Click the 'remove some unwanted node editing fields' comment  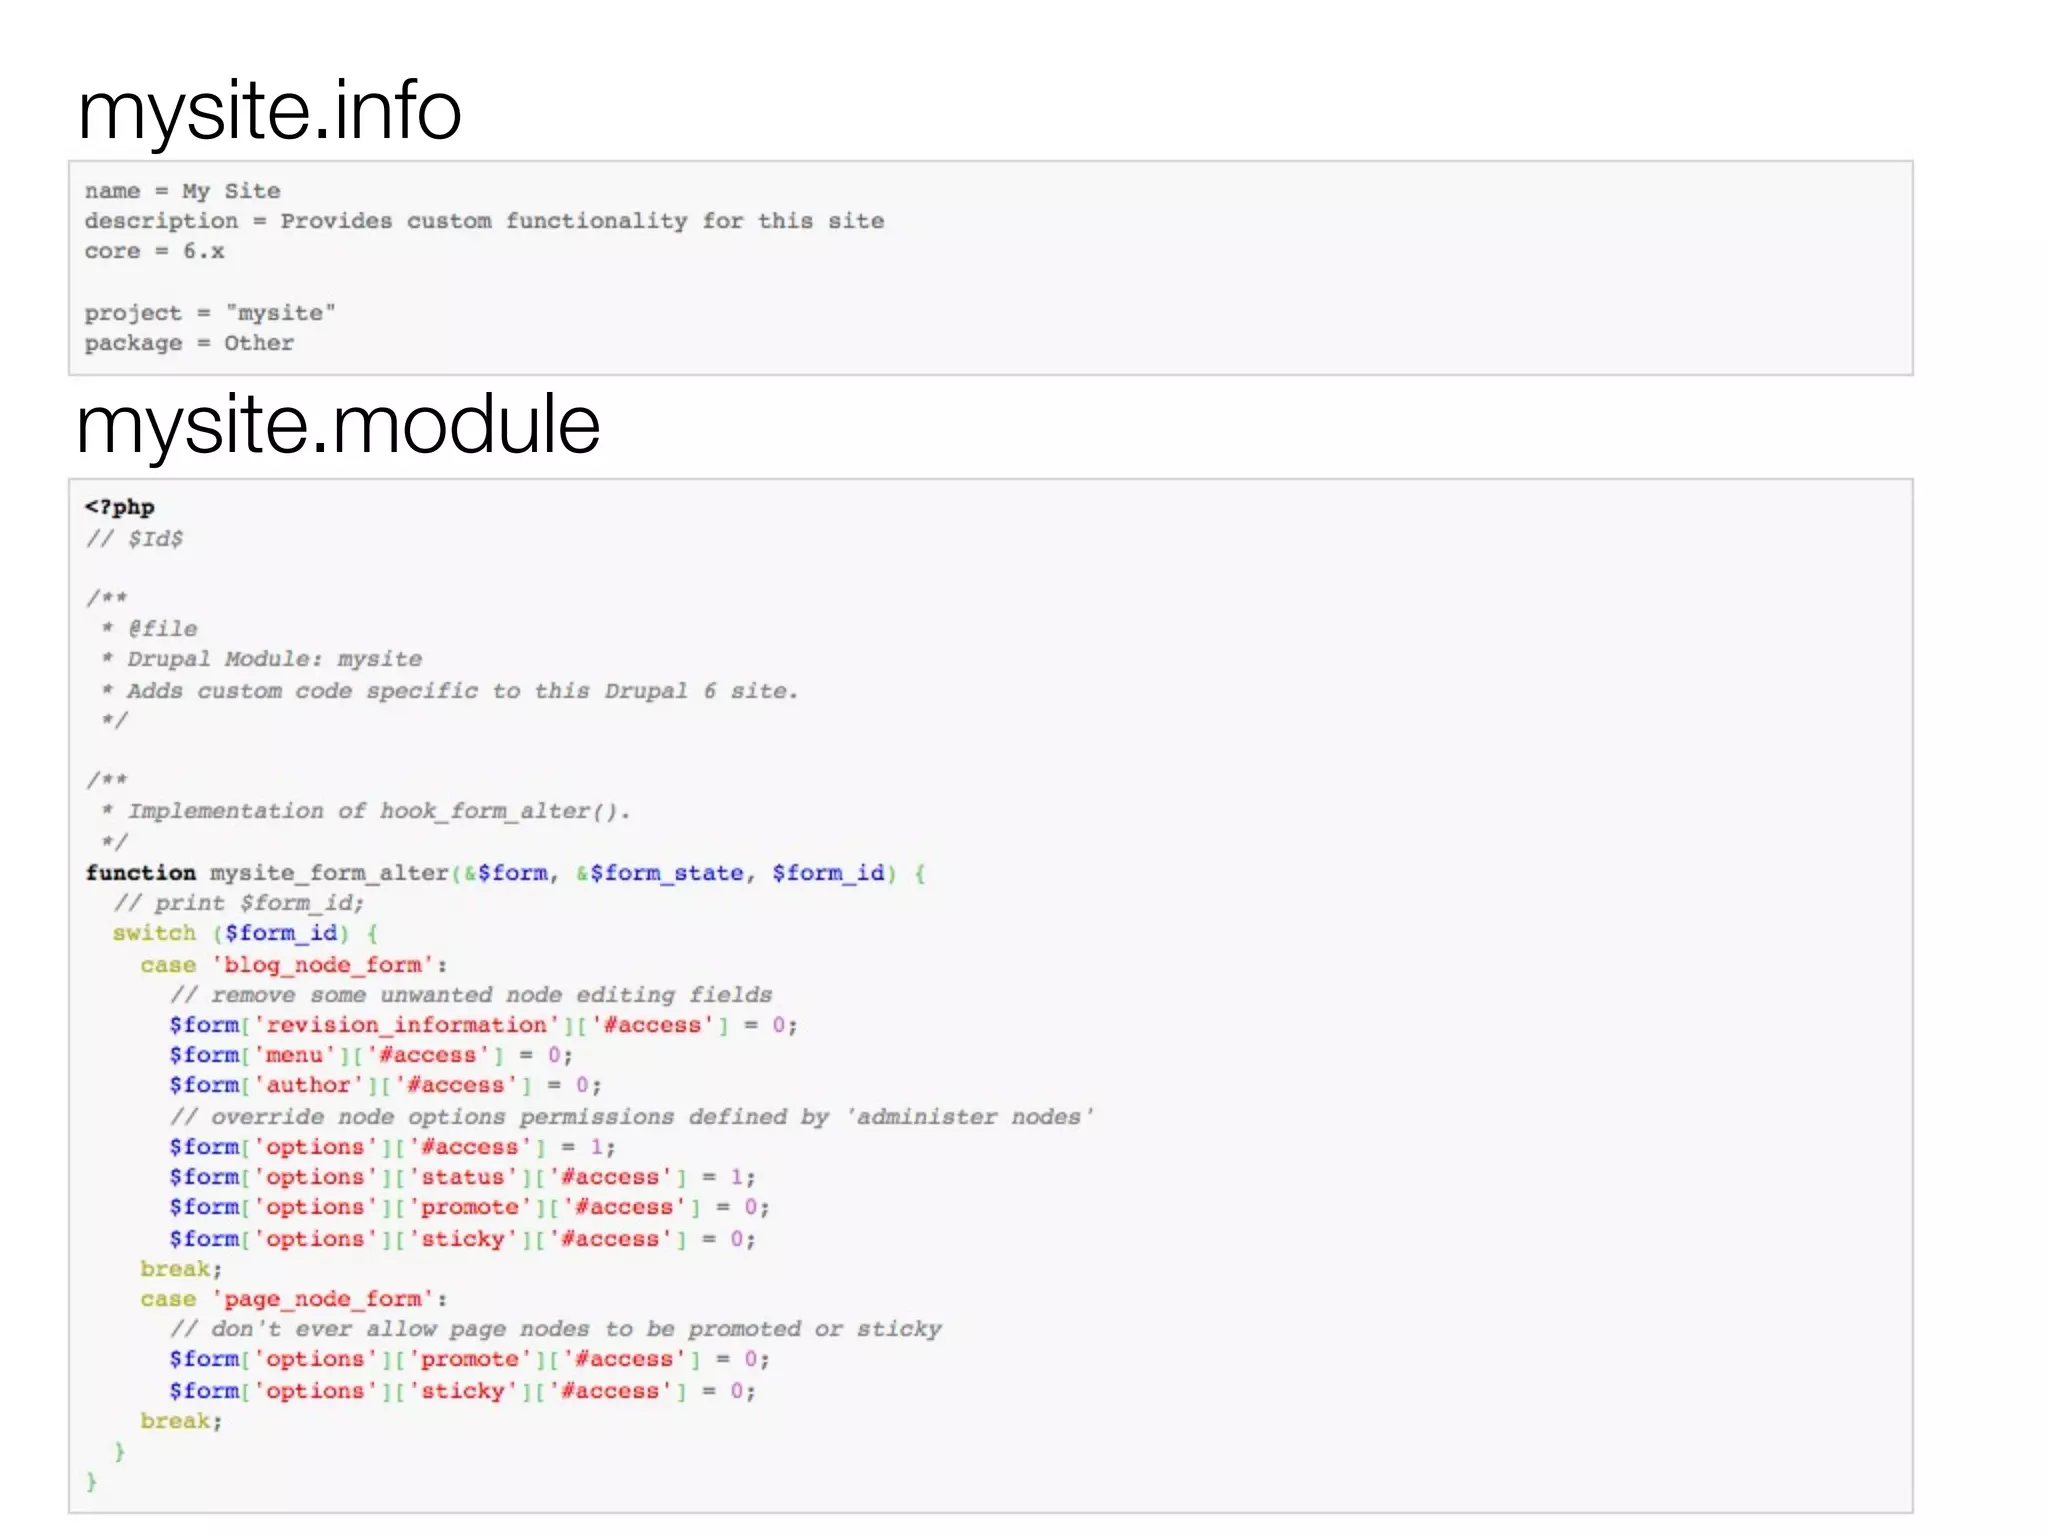(471, 995)
